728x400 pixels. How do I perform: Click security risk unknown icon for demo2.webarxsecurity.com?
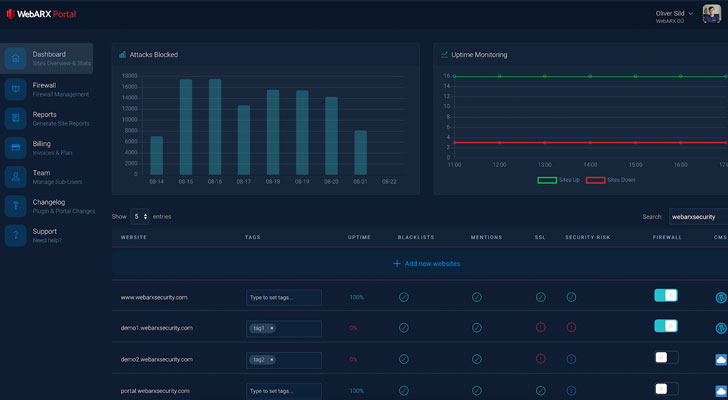pyautogui.click(x=572, y=359)
